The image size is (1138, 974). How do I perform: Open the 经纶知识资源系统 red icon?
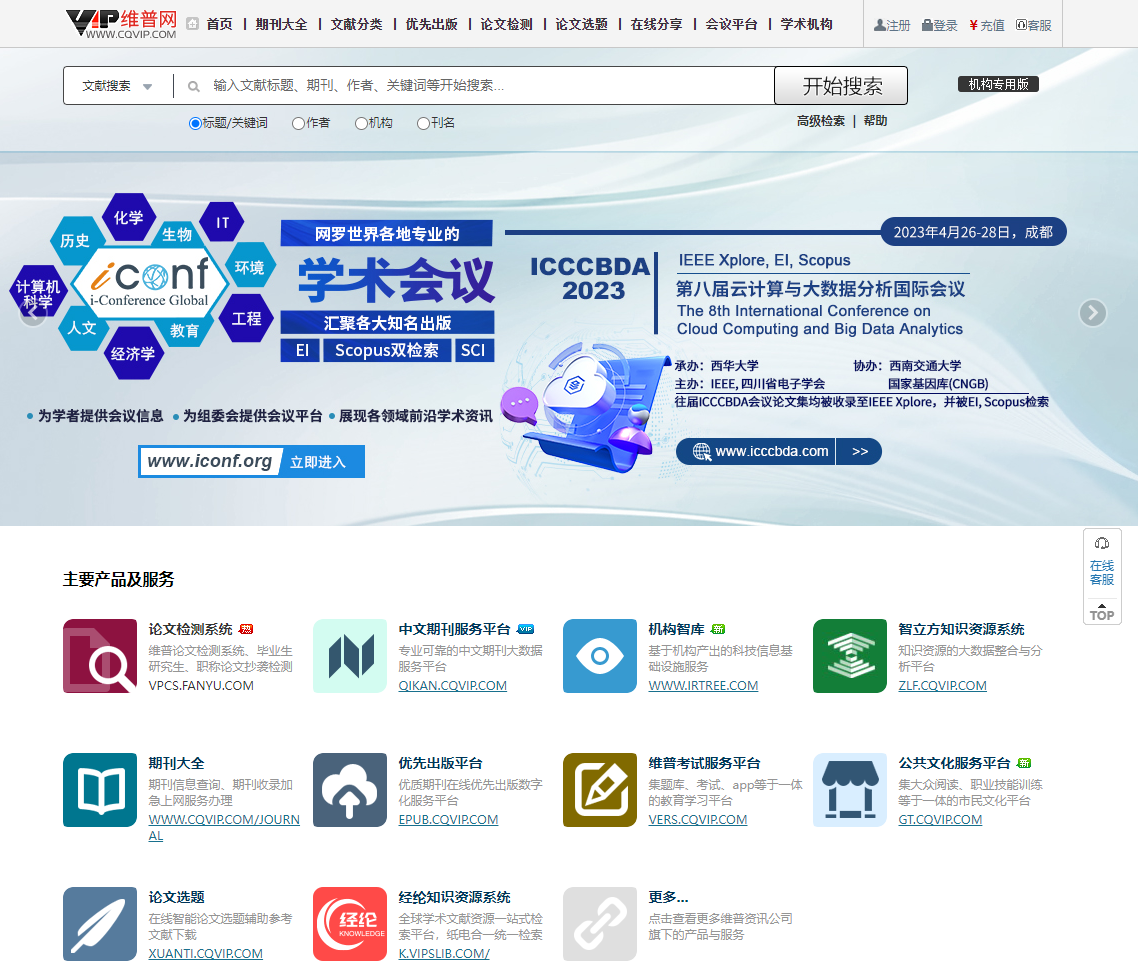point(350,923)
